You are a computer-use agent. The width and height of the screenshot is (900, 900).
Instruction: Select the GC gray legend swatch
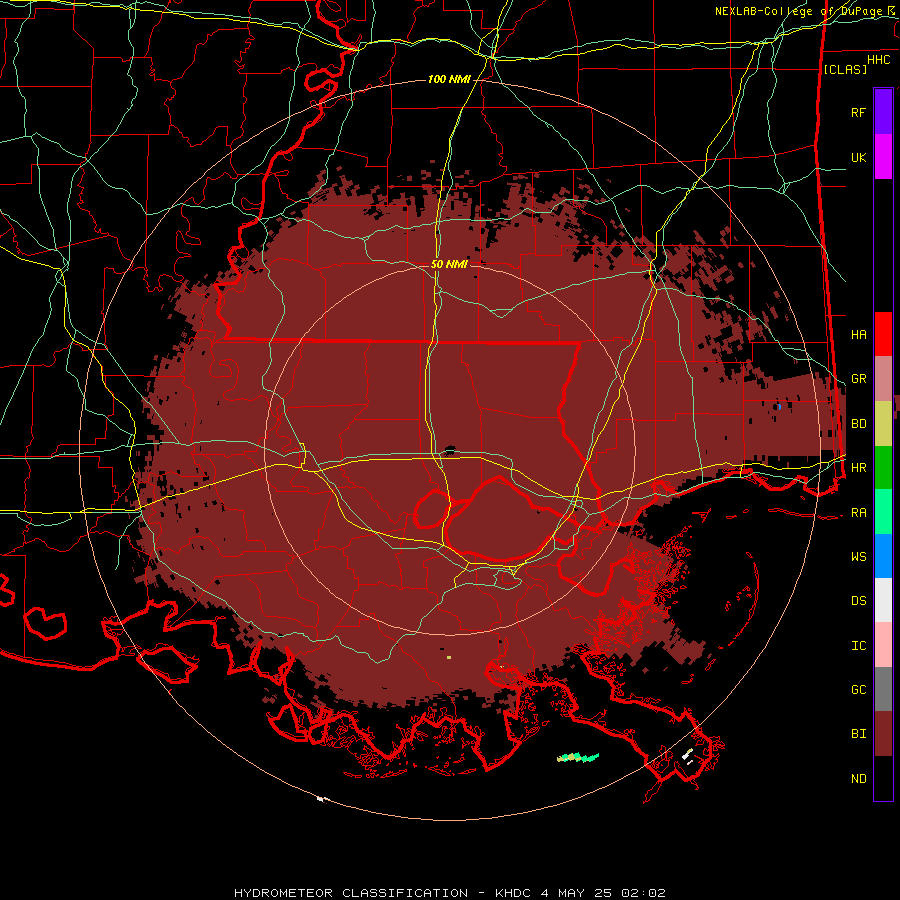click(883, 689)
